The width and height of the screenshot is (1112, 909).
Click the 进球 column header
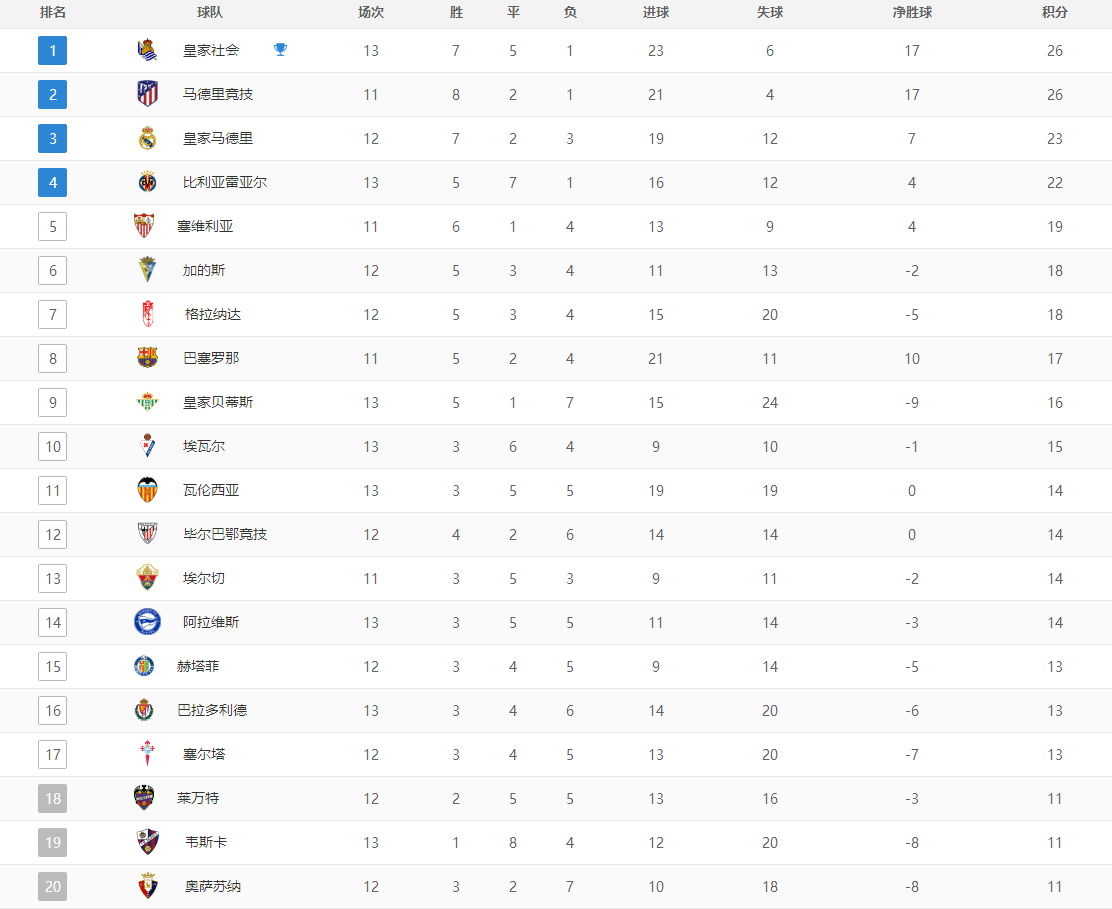click(x=655, y=12)
